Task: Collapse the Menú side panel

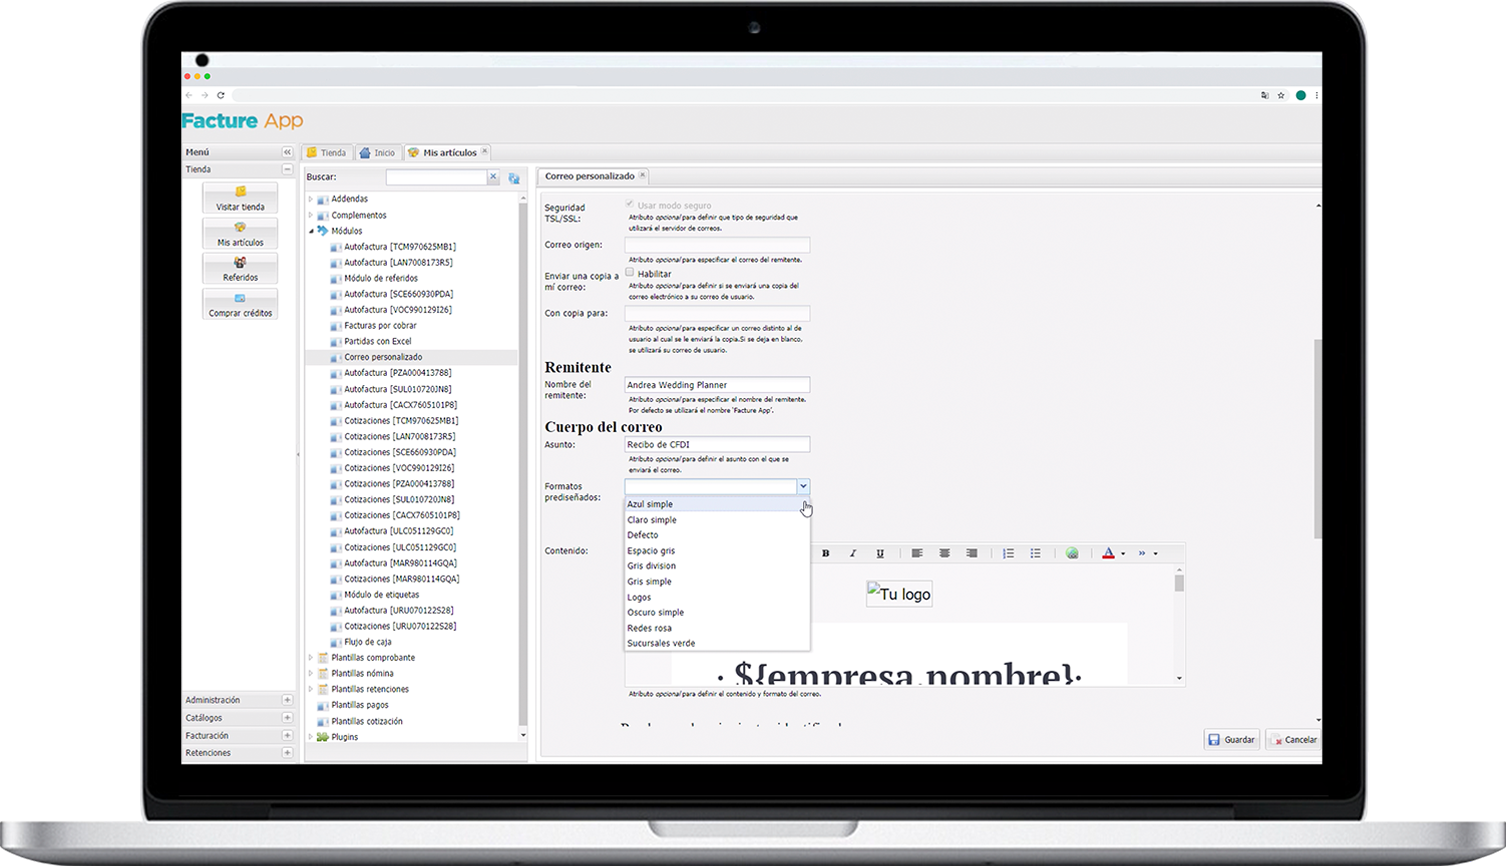Action: 287,152
